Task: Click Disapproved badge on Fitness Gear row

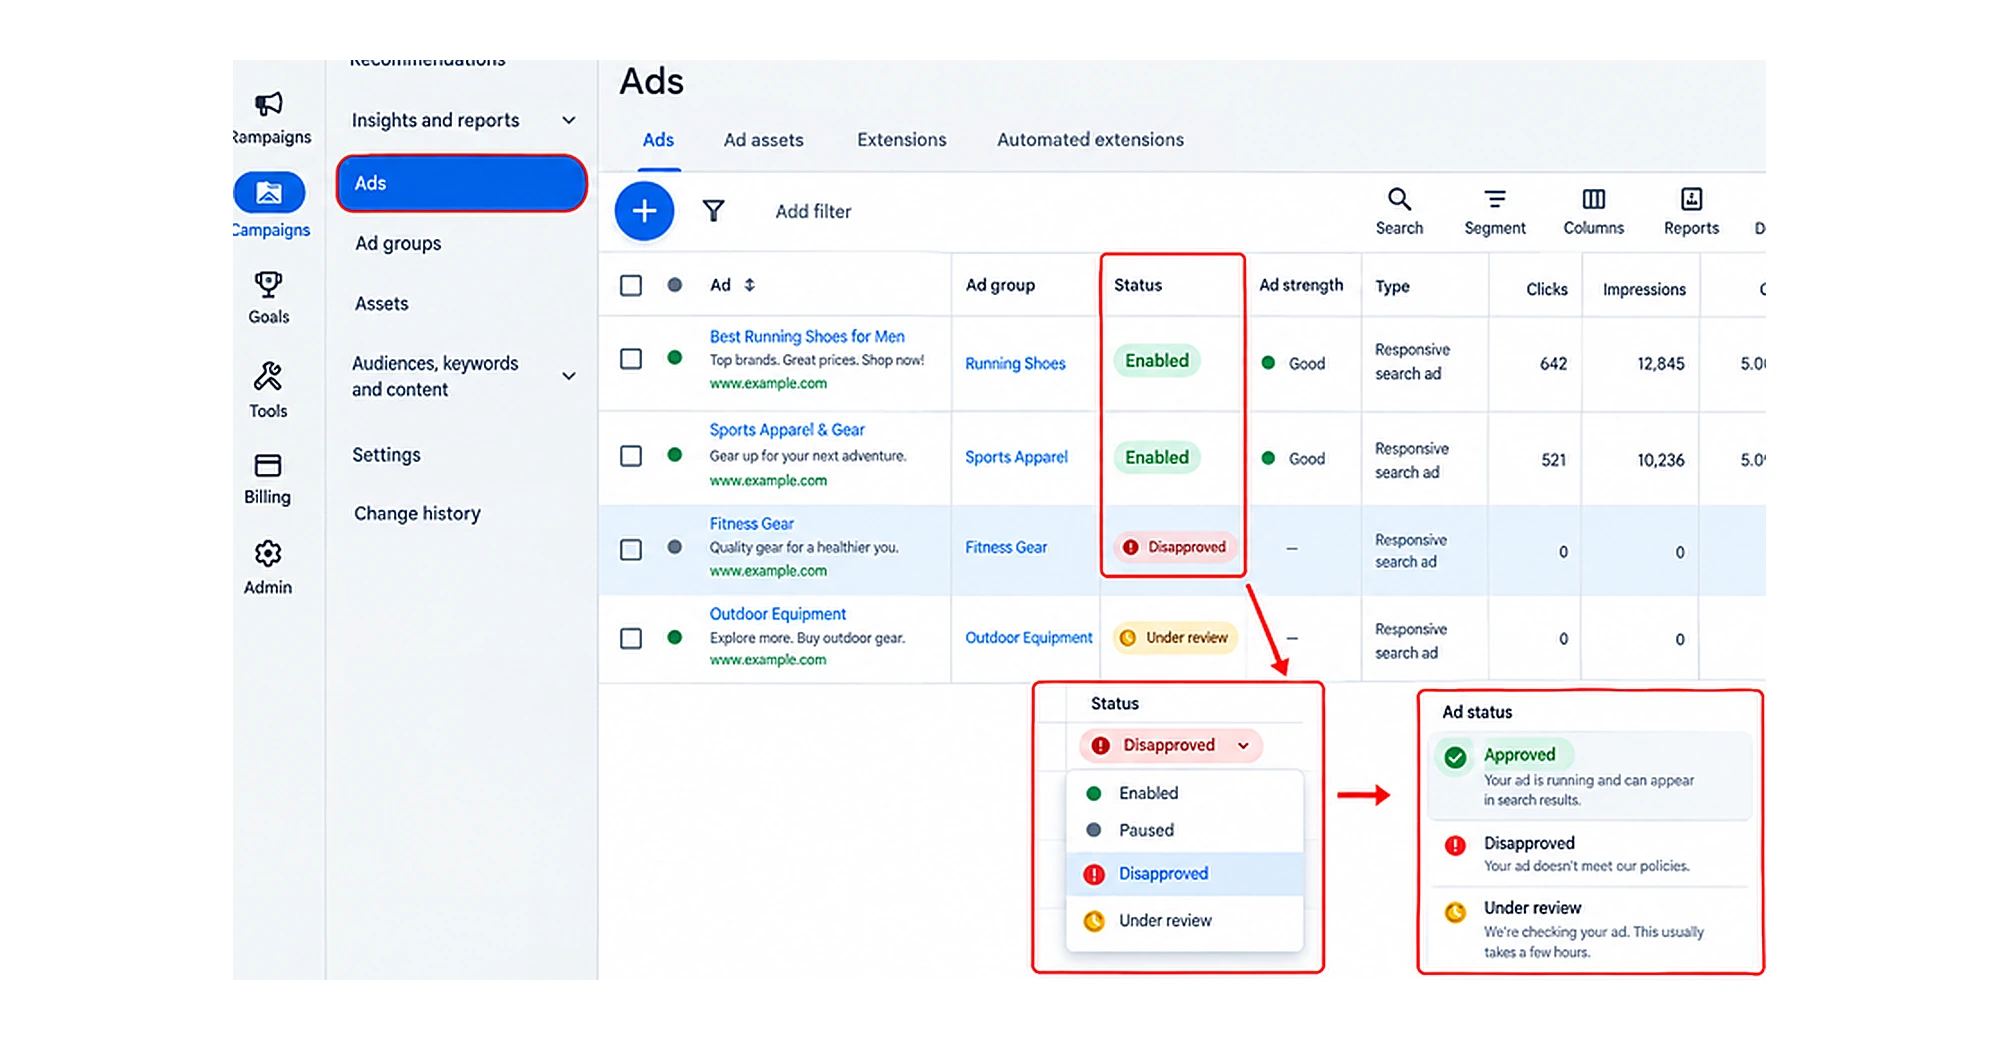Action: (1175, 547)
